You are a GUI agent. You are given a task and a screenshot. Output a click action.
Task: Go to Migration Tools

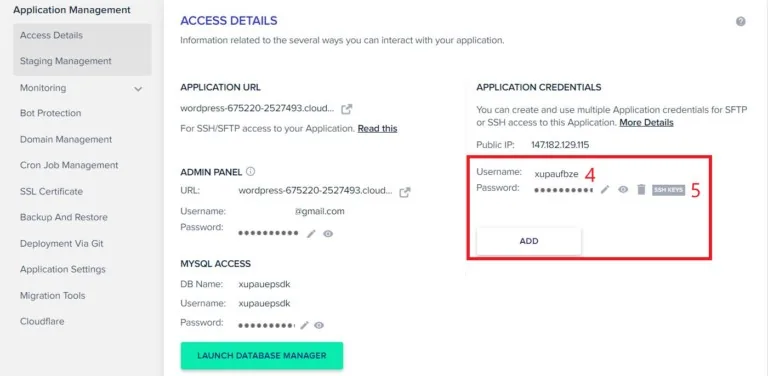(52, 296)
